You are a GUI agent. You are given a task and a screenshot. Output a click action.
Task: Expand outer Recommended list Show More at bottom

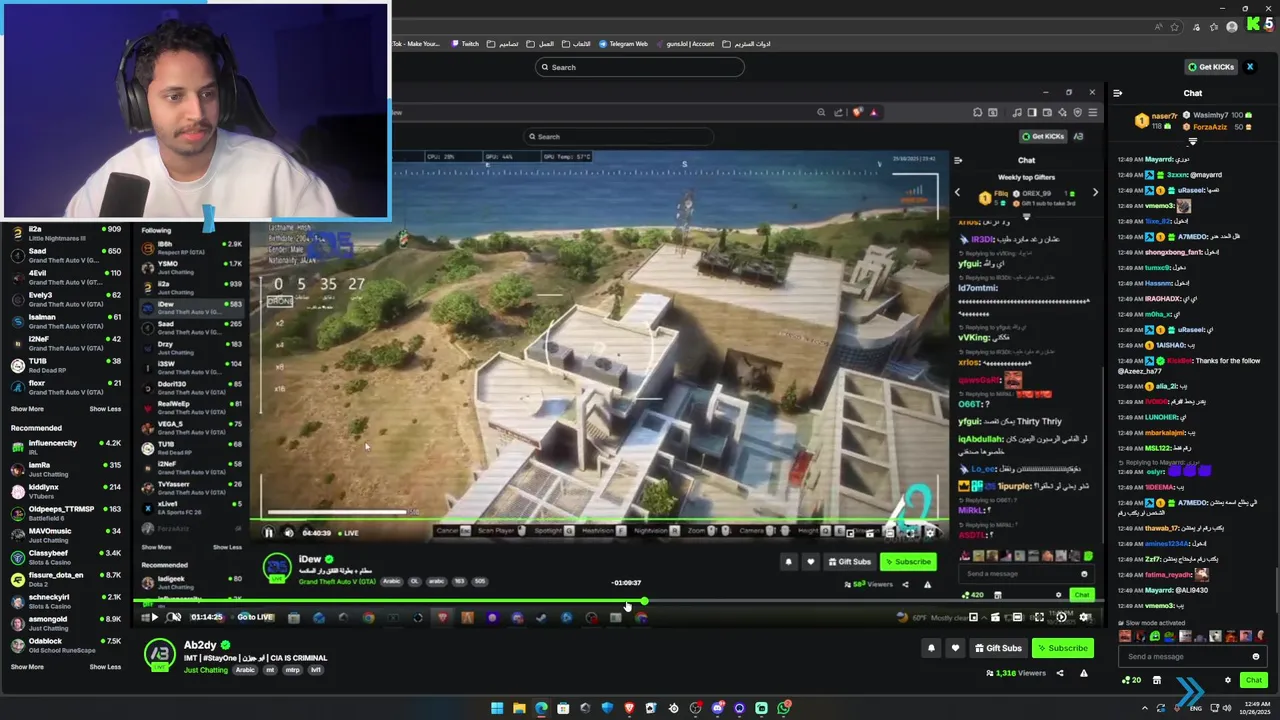pos(27,667)
